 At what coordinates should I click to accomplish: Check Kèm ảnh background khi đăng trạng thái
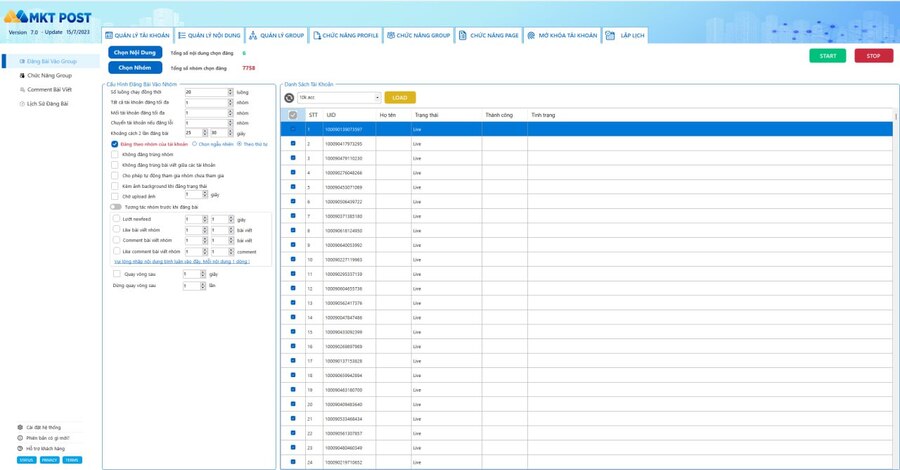[115, 187]
